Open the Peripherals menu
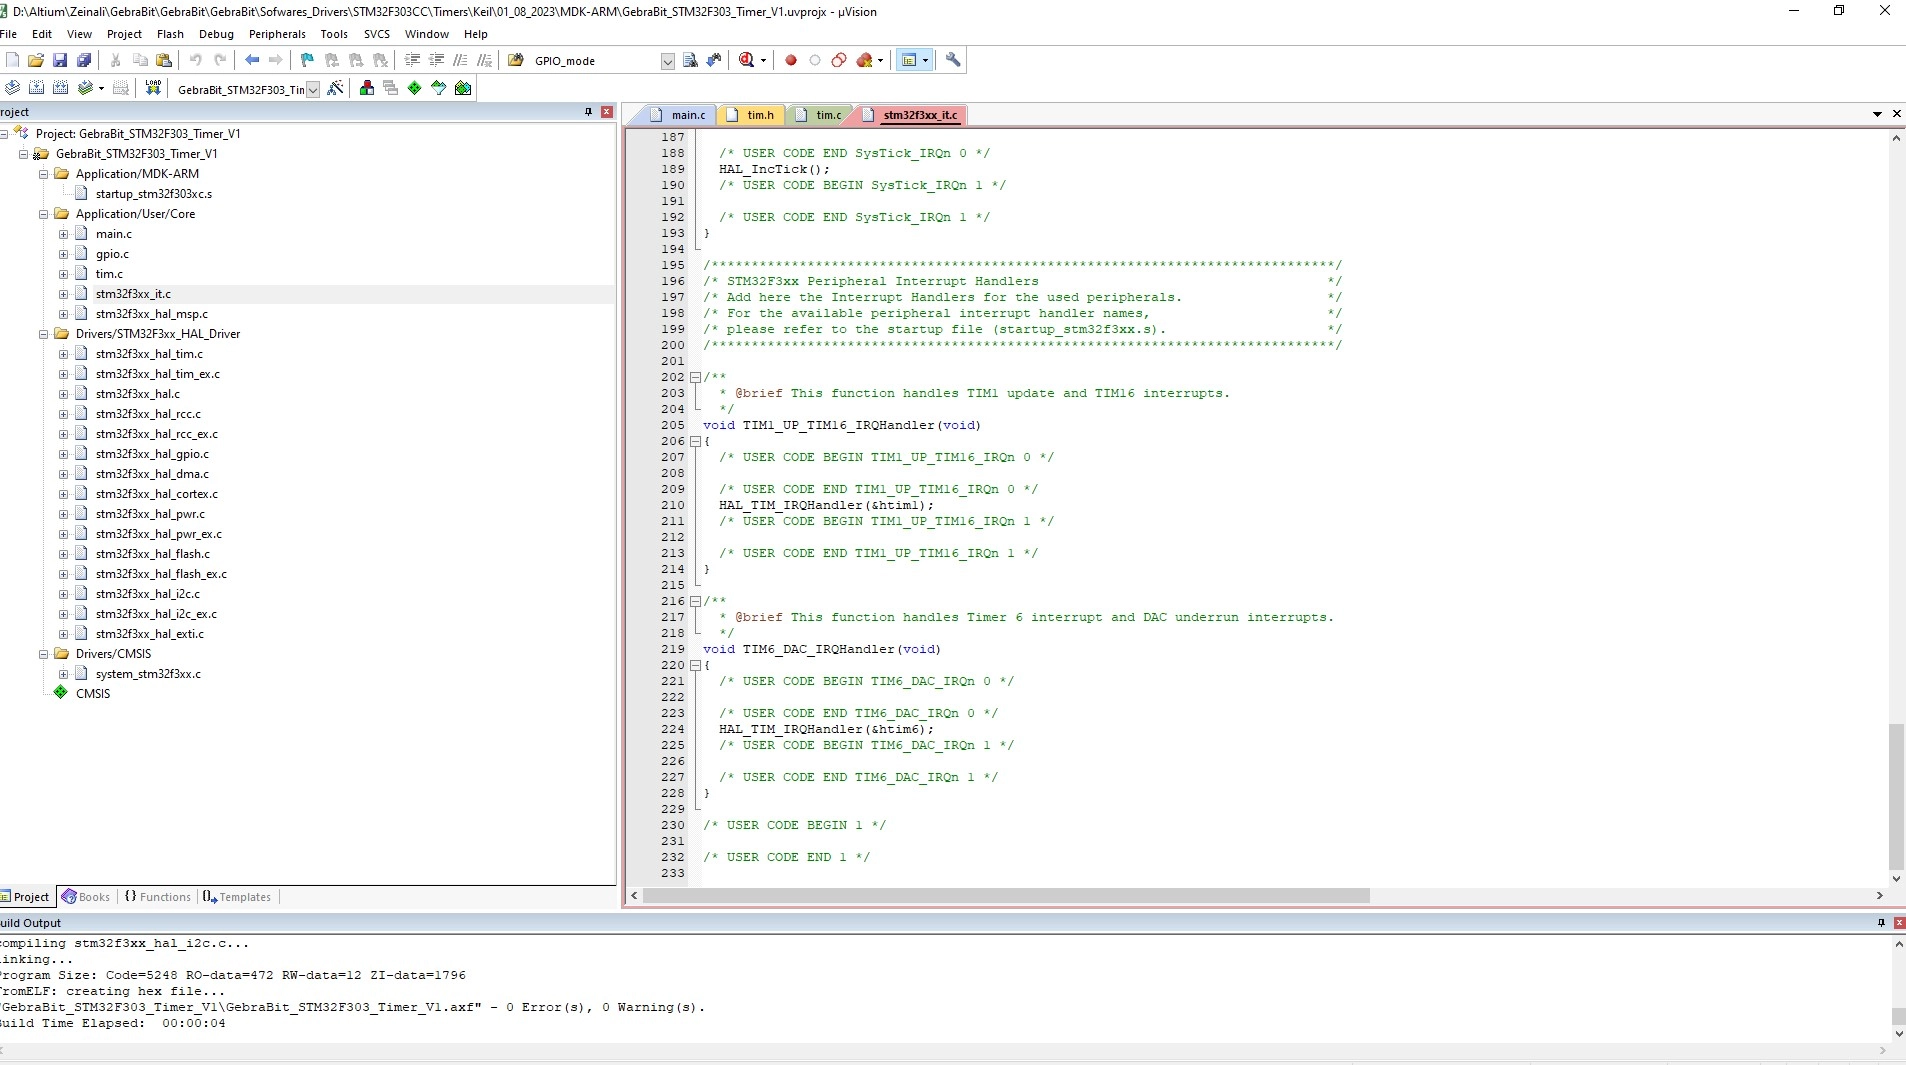 (277, 34)
